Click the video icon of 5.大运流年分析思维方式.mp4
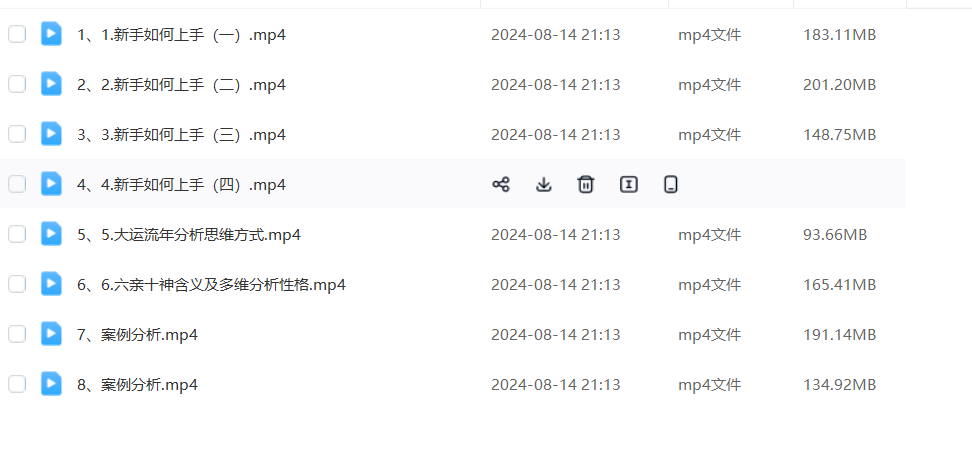972x452 pixels. [x=51, y=234]
